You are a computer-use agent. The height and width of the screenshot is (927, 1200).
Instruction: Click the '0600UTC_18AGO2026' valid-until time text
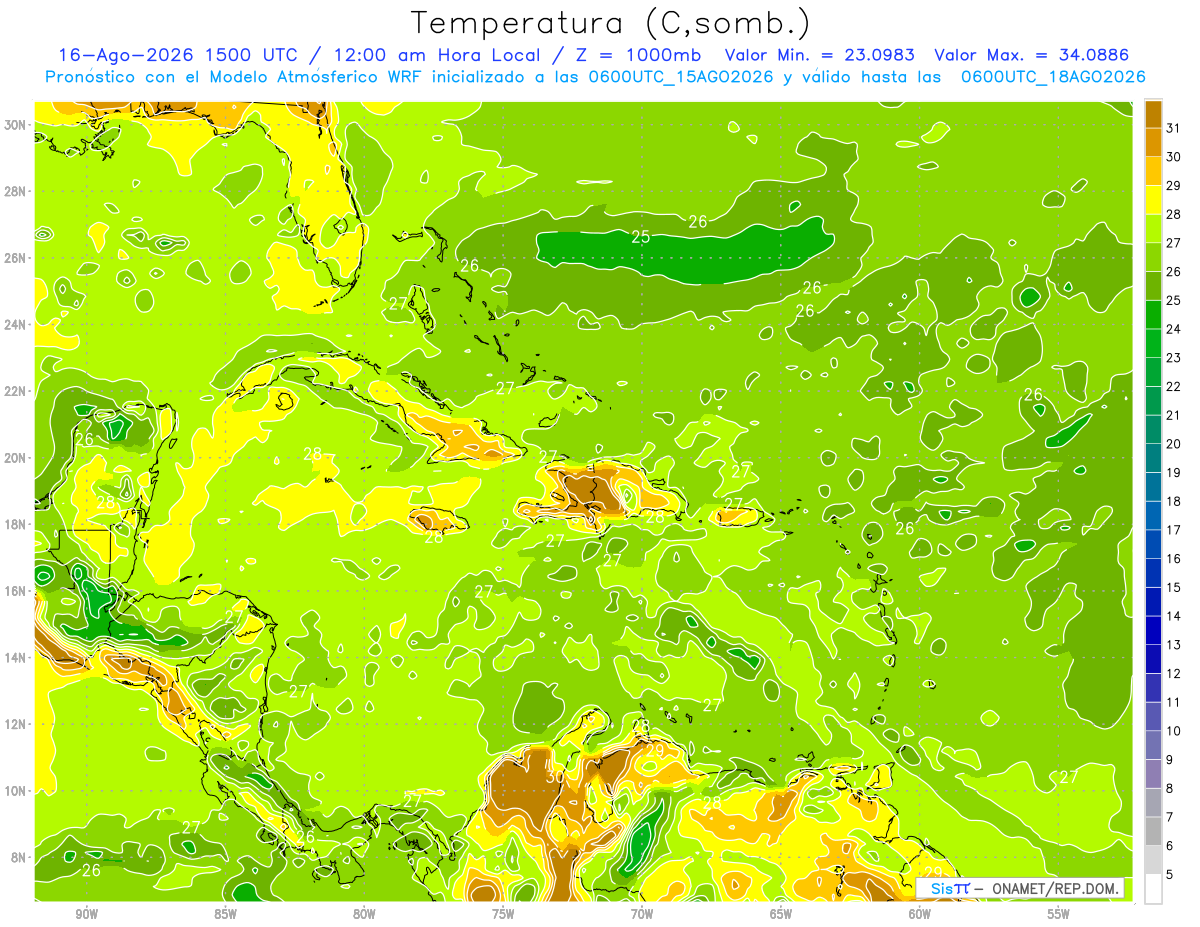click(1053, 77)
